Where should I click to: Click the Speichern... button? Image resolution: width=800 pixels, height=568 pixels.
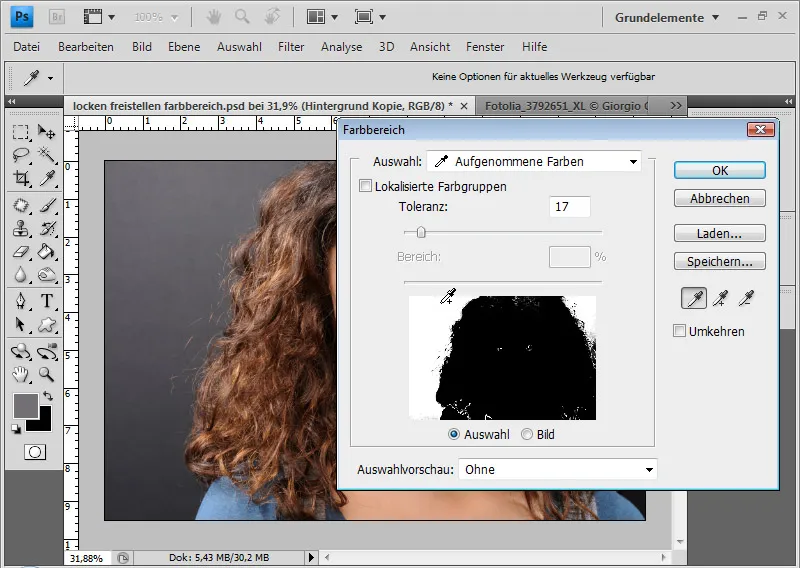[720, 262]
